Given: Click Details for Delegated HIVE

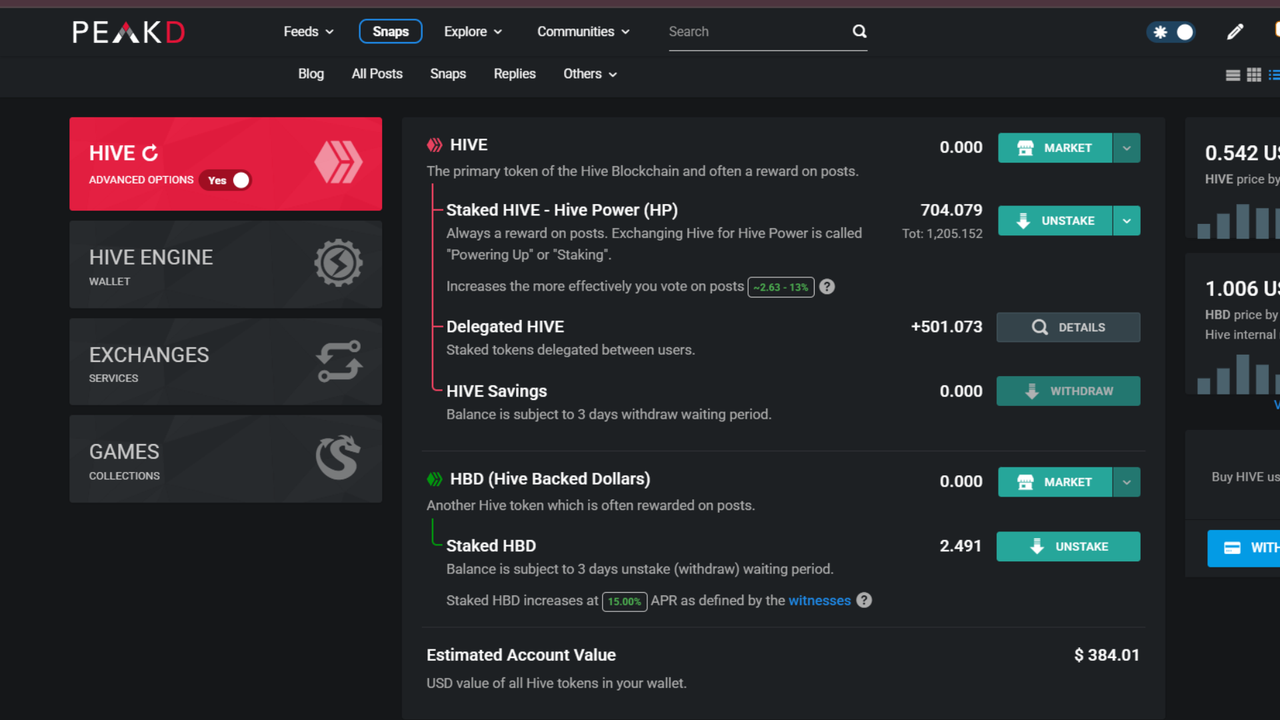Looking at the screenshot, I should pyautogui.click(x=1068, y=327).
